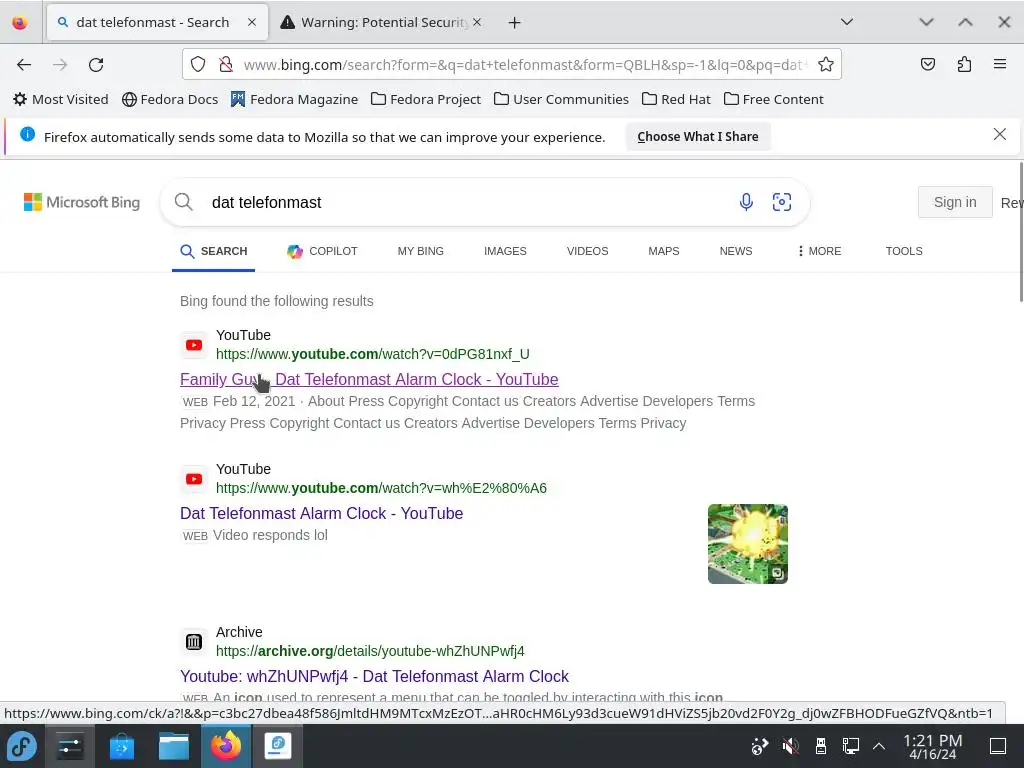Go to the News tab
The height and width of the screenshot is (768, 1024).
click(735, 251)
